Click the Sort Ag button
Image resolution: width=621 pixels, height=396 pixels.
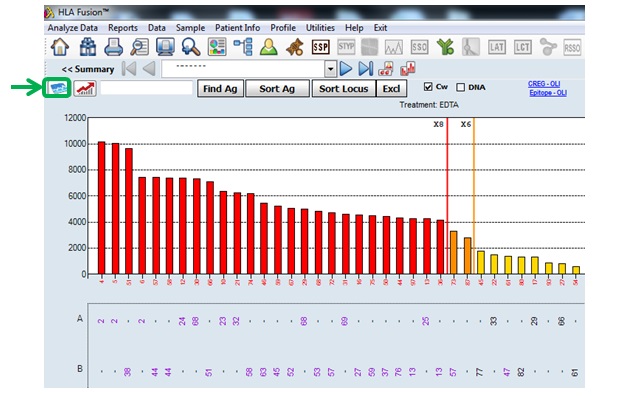(277, 89)
